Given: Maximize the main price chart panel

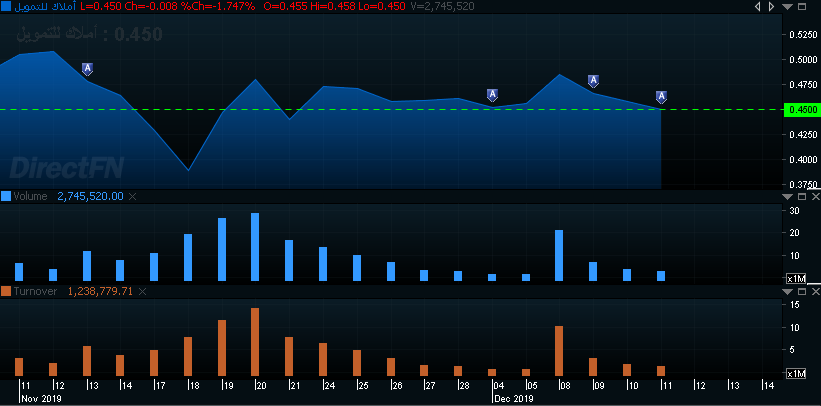Looking at the screenshot, I should pyautogui.click(x=800, y=7).
